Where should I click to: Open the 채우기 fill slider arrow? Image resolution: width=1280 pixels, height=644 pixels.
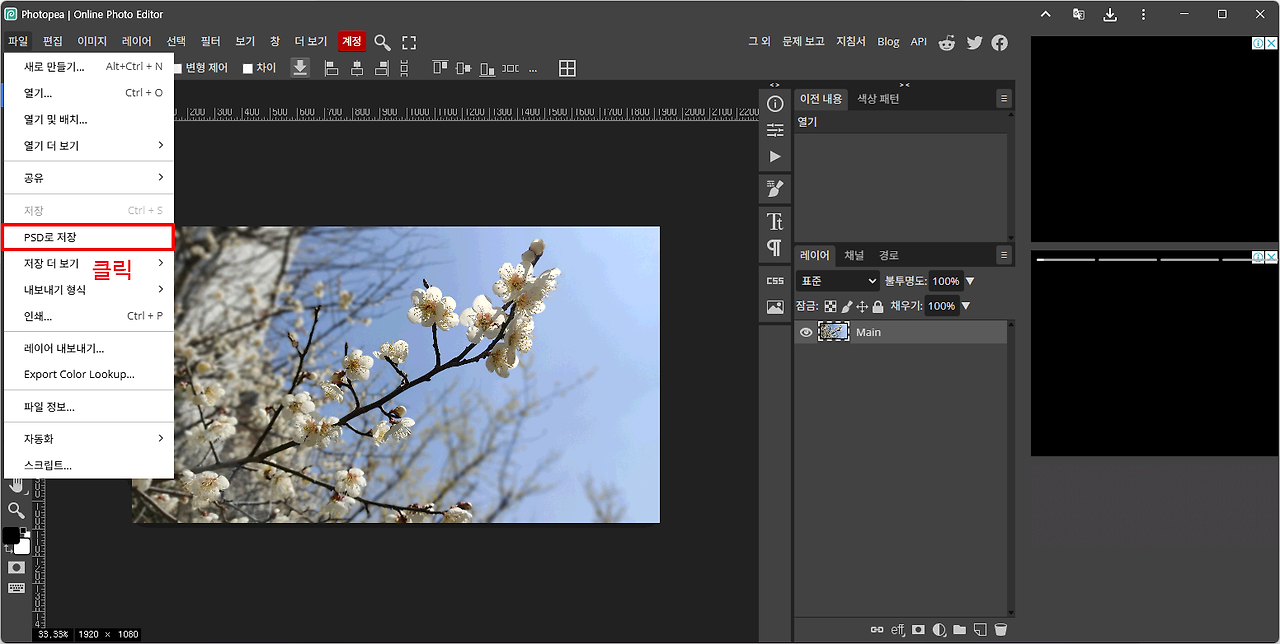[965, 306]
